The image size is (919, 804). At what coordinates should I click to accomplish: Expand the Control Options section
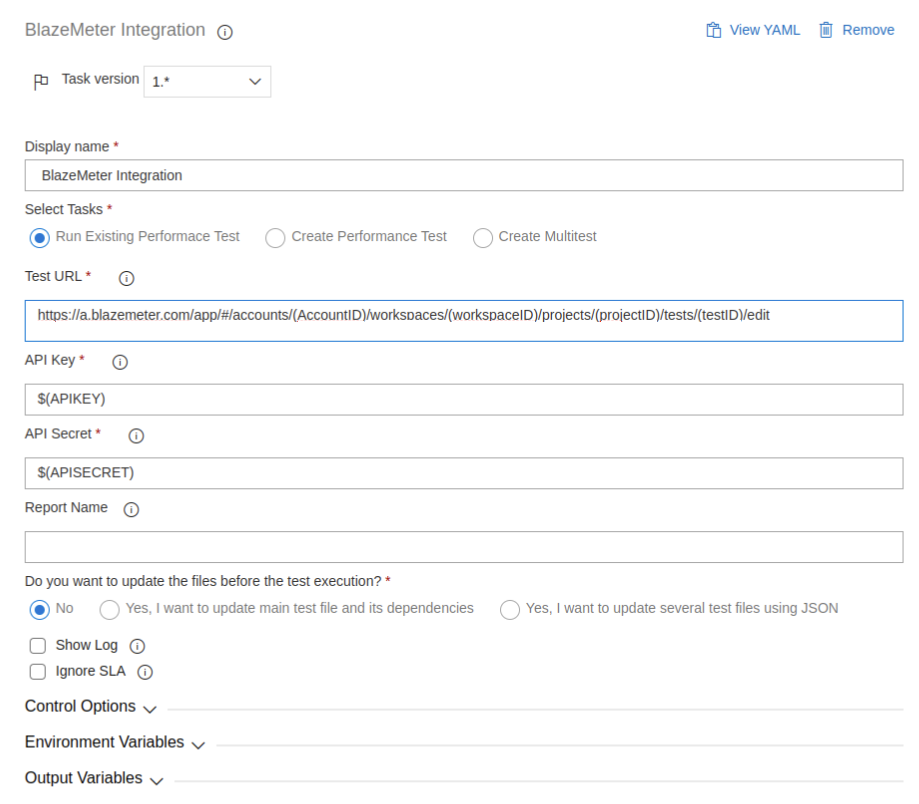91,707
